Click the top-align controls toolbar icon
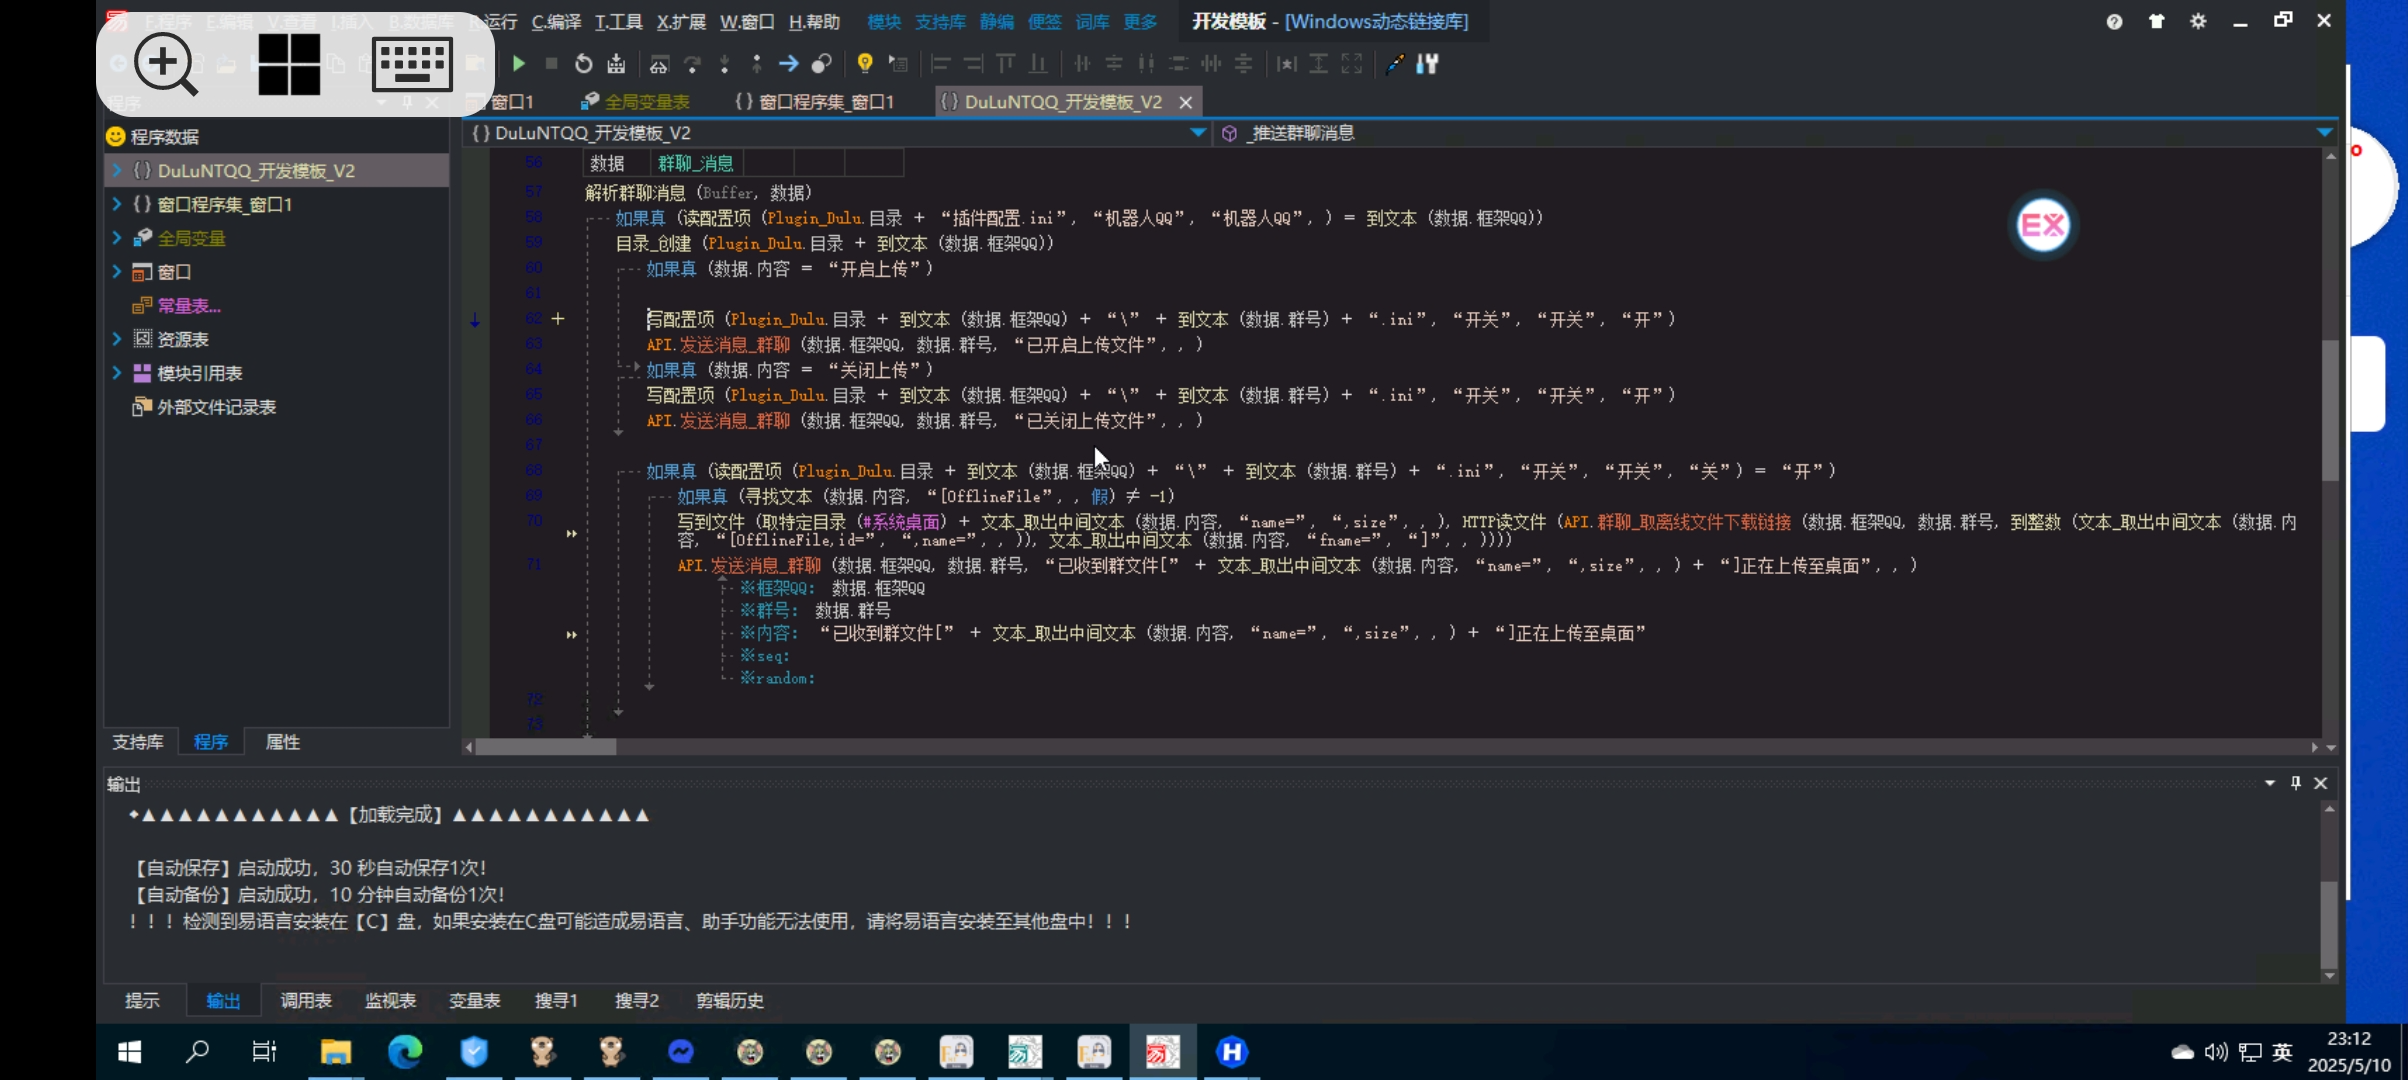This screenshot has height=1080, width=2408. tap(1005, 64)
